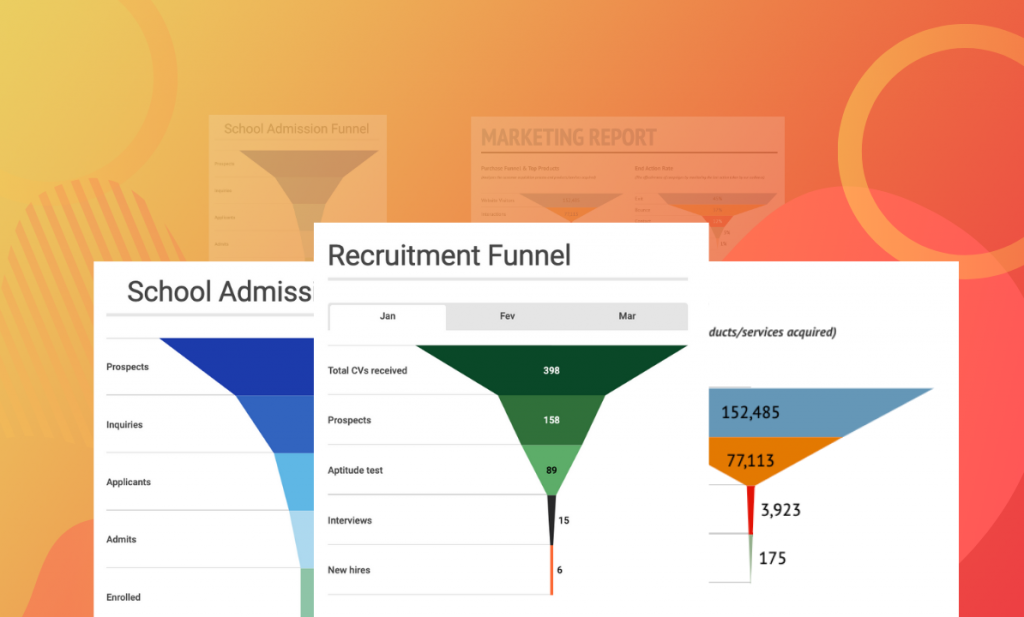
Task: Select the Jan tab
Action: 387,316
